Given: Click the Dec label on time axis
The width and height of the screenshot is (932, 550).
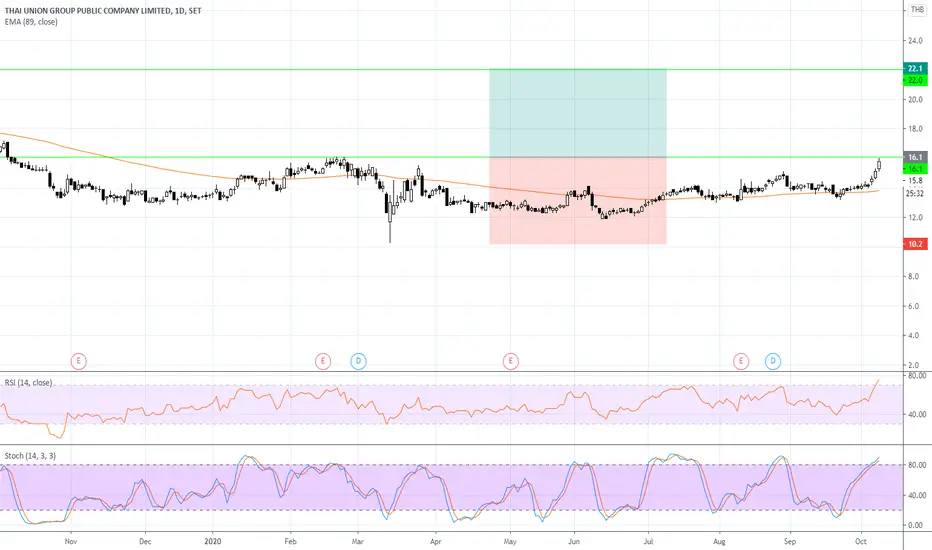Looking at the screenshot, I should click(145, 542).
